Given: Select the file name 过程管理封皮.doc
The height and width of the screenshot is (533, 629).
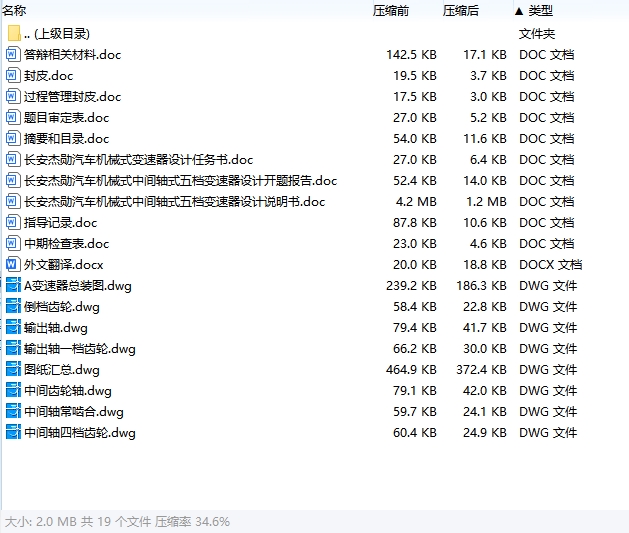Looking at the screenshot, I should tap(72, 97).
